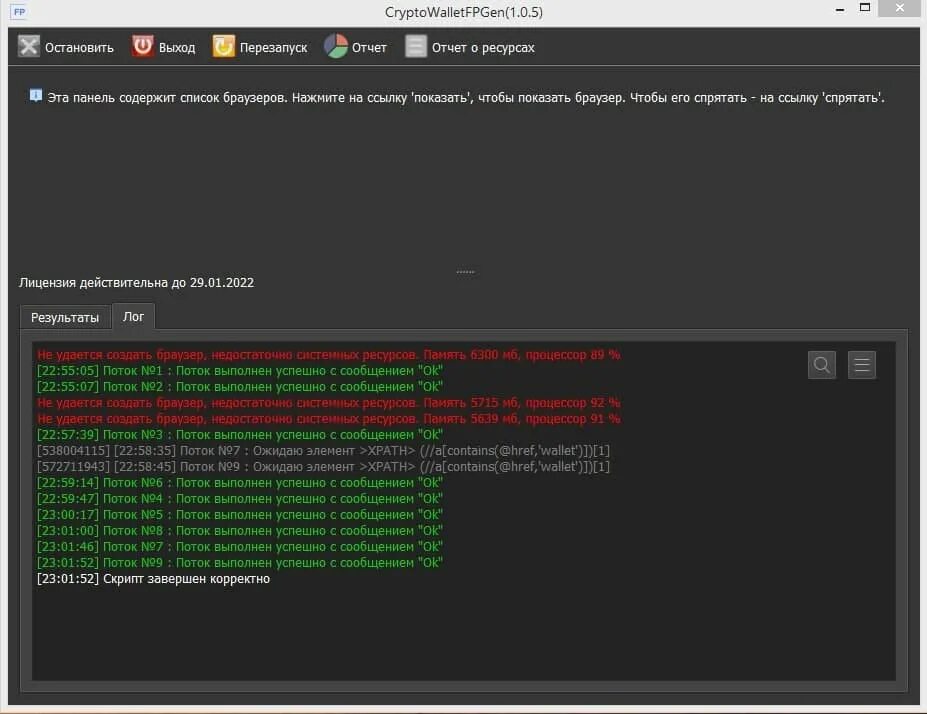Viewport: 927px width, 714px height.
Task: Open the Отчет о ресурсах icon
Action: click(x=416, y=47)
